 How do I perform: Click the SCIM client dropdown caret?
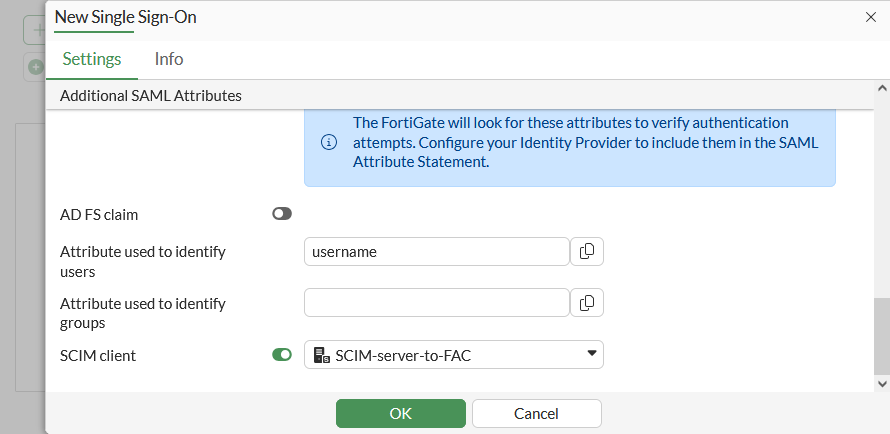click(591, 353)
